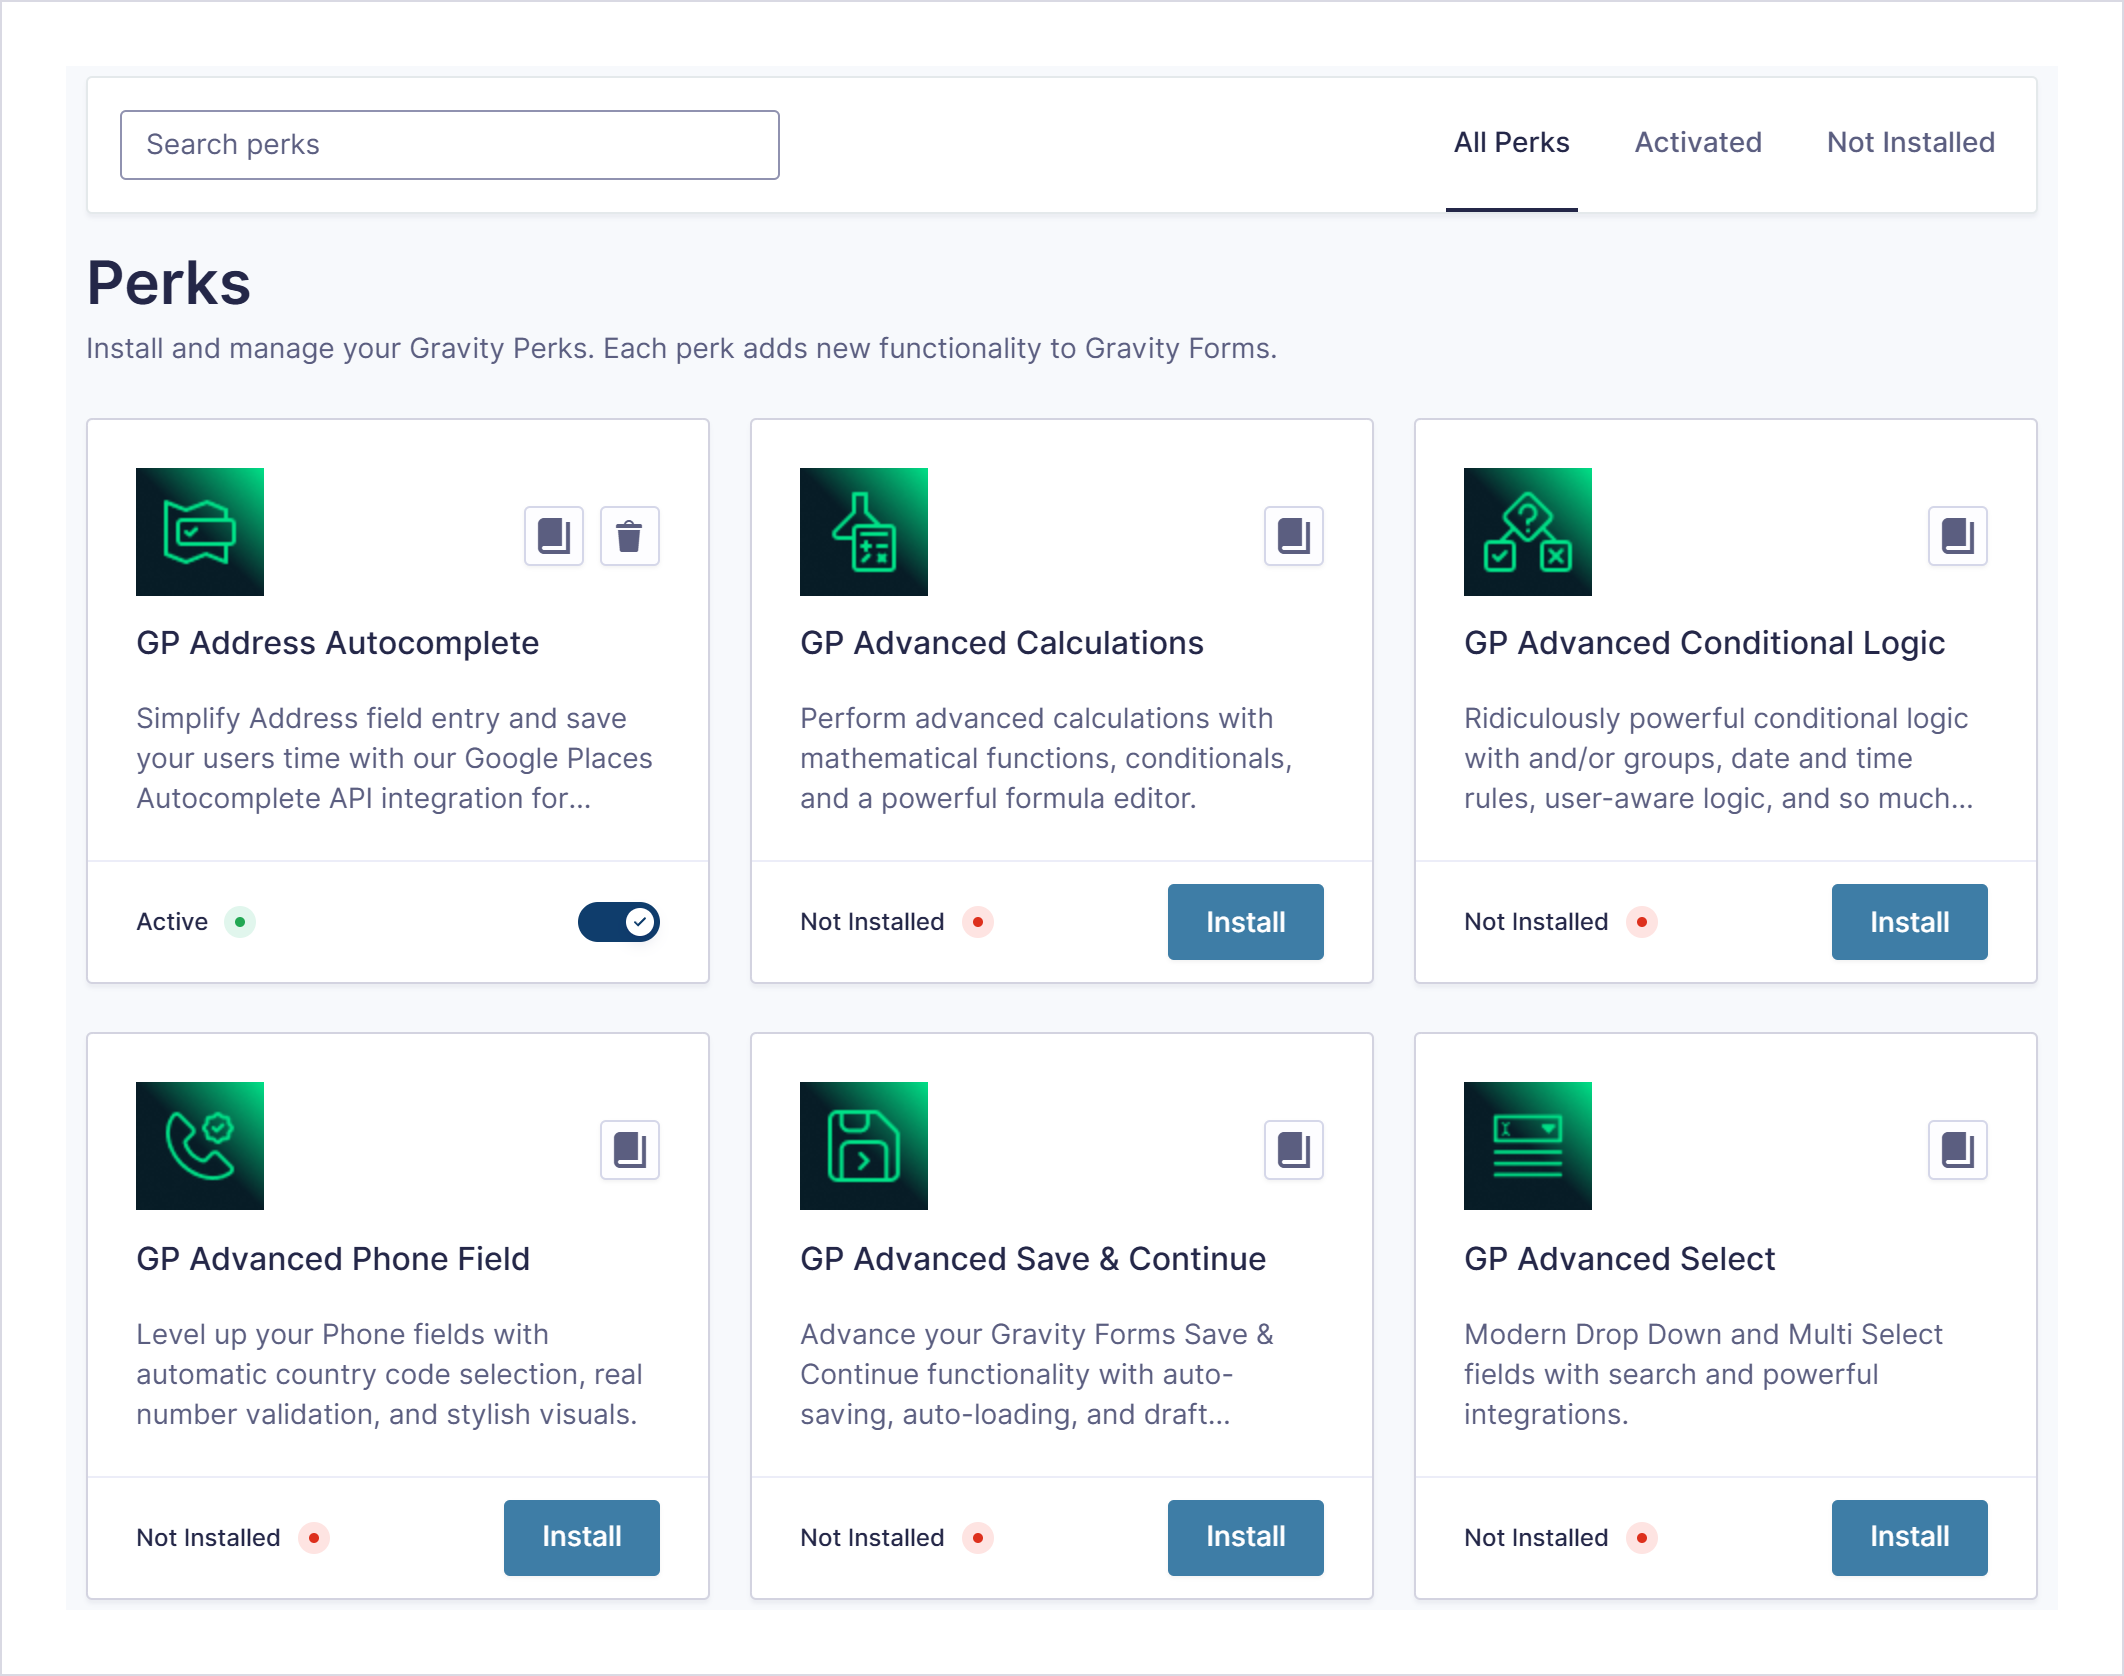Click the GP Advanced Save & Continue title
This screenshot has height=1676, width=2124.
pos(1033,1259)
